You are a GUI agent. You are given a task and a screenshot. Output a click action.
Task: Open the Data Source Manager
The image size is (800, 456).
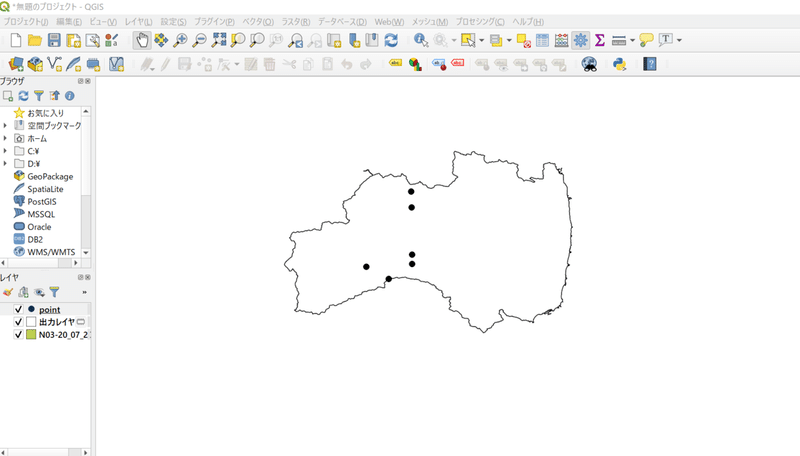[x=16, y=64]
